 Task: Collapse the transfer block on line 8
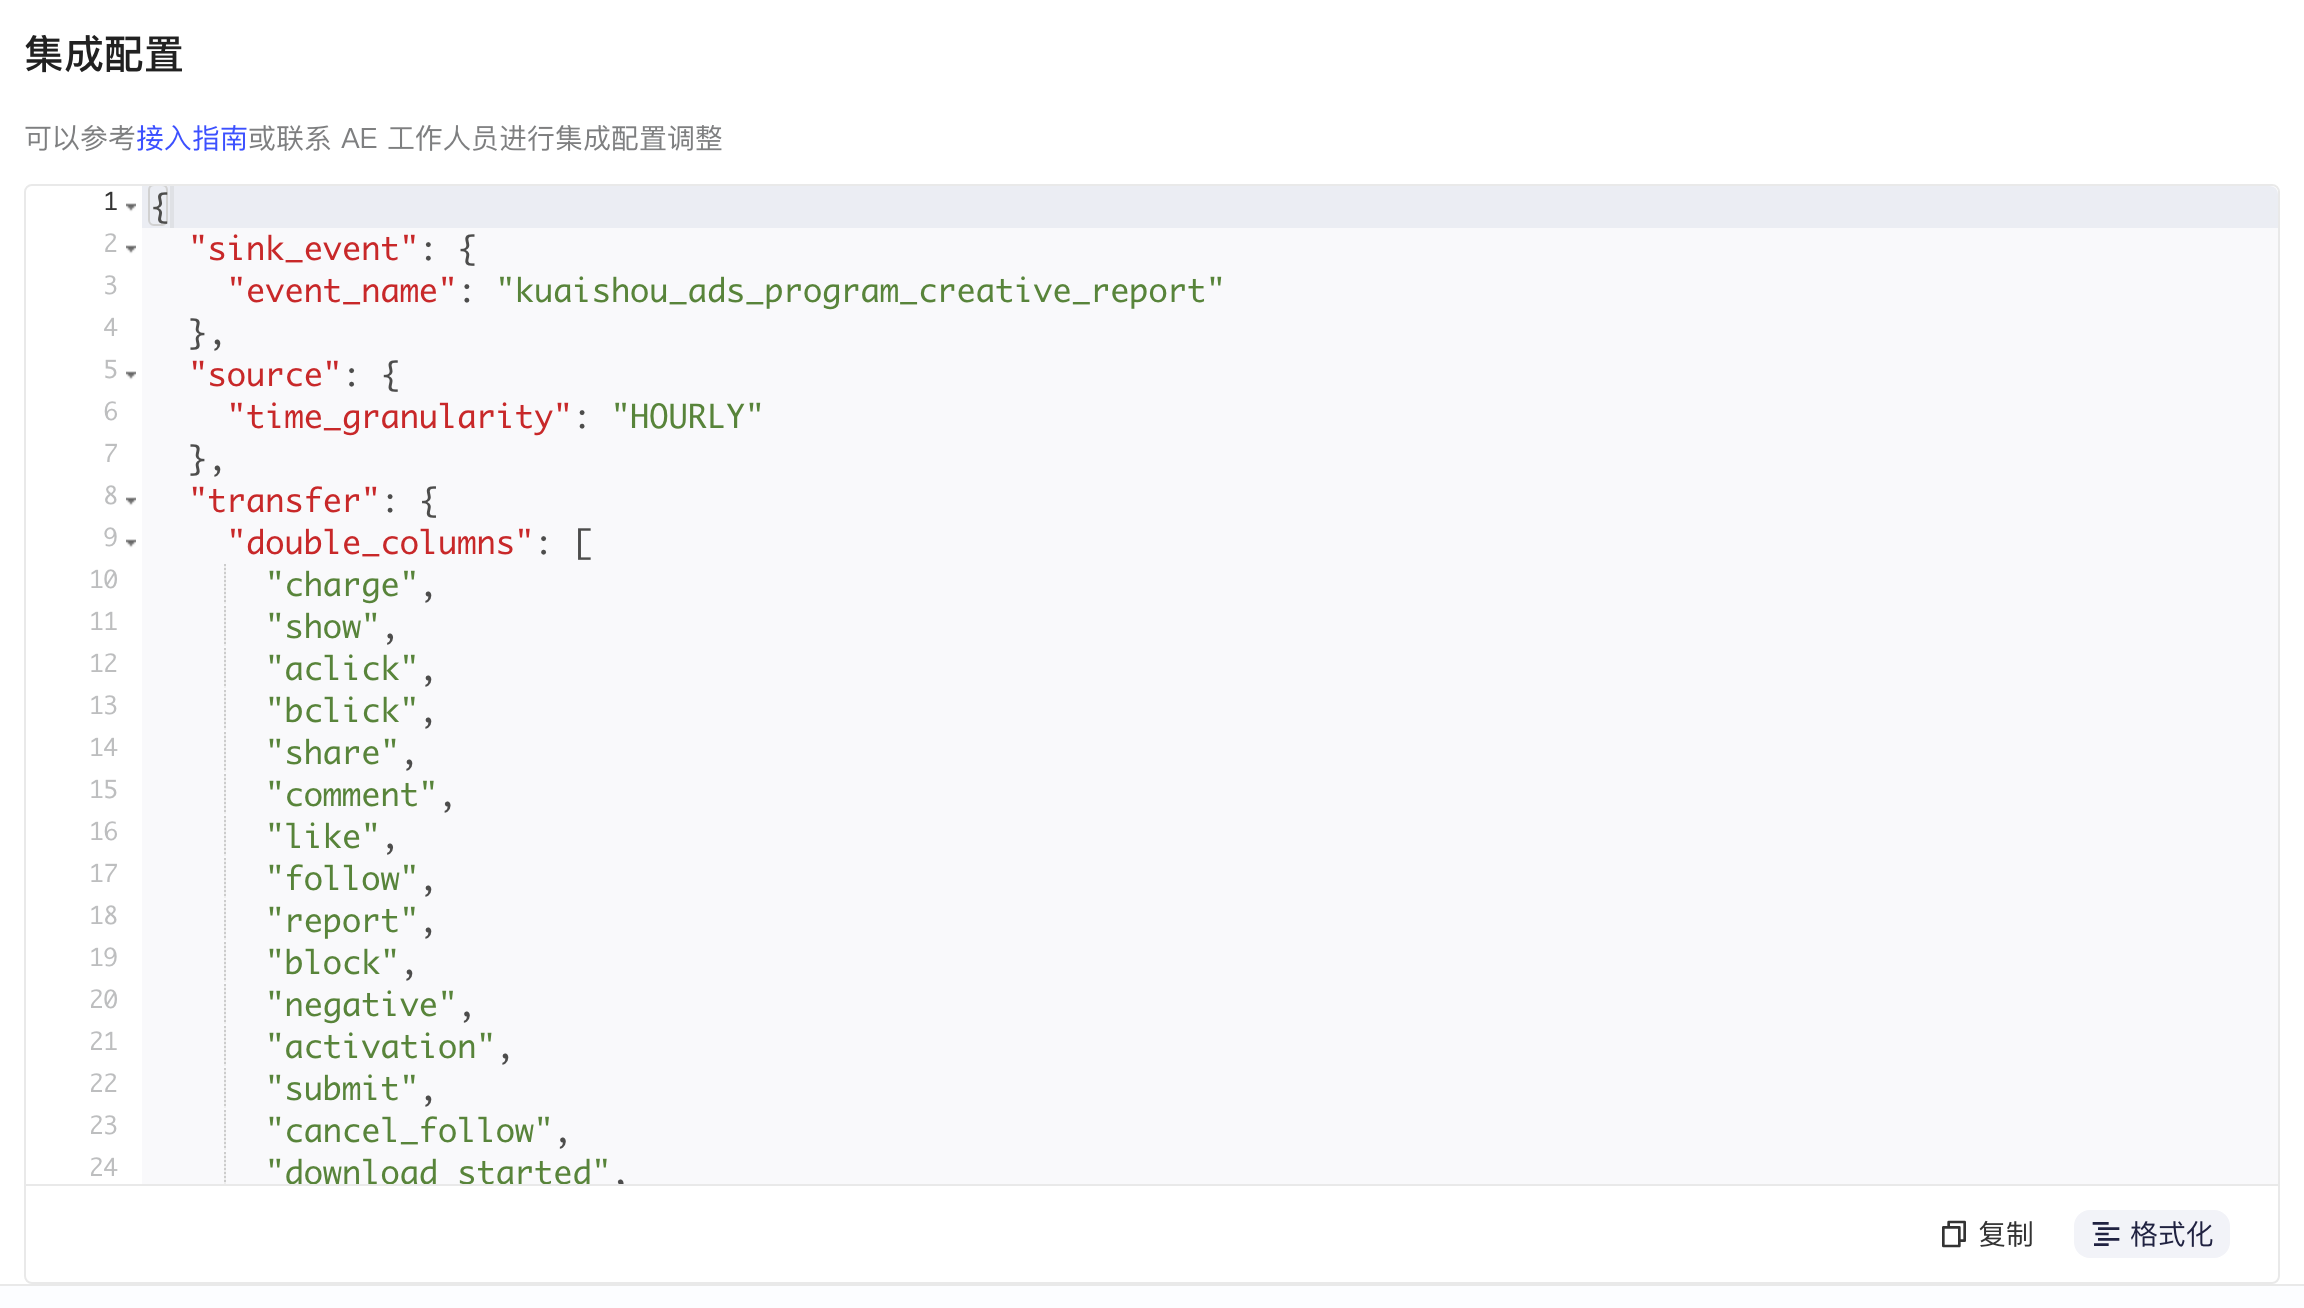[131, 500]
